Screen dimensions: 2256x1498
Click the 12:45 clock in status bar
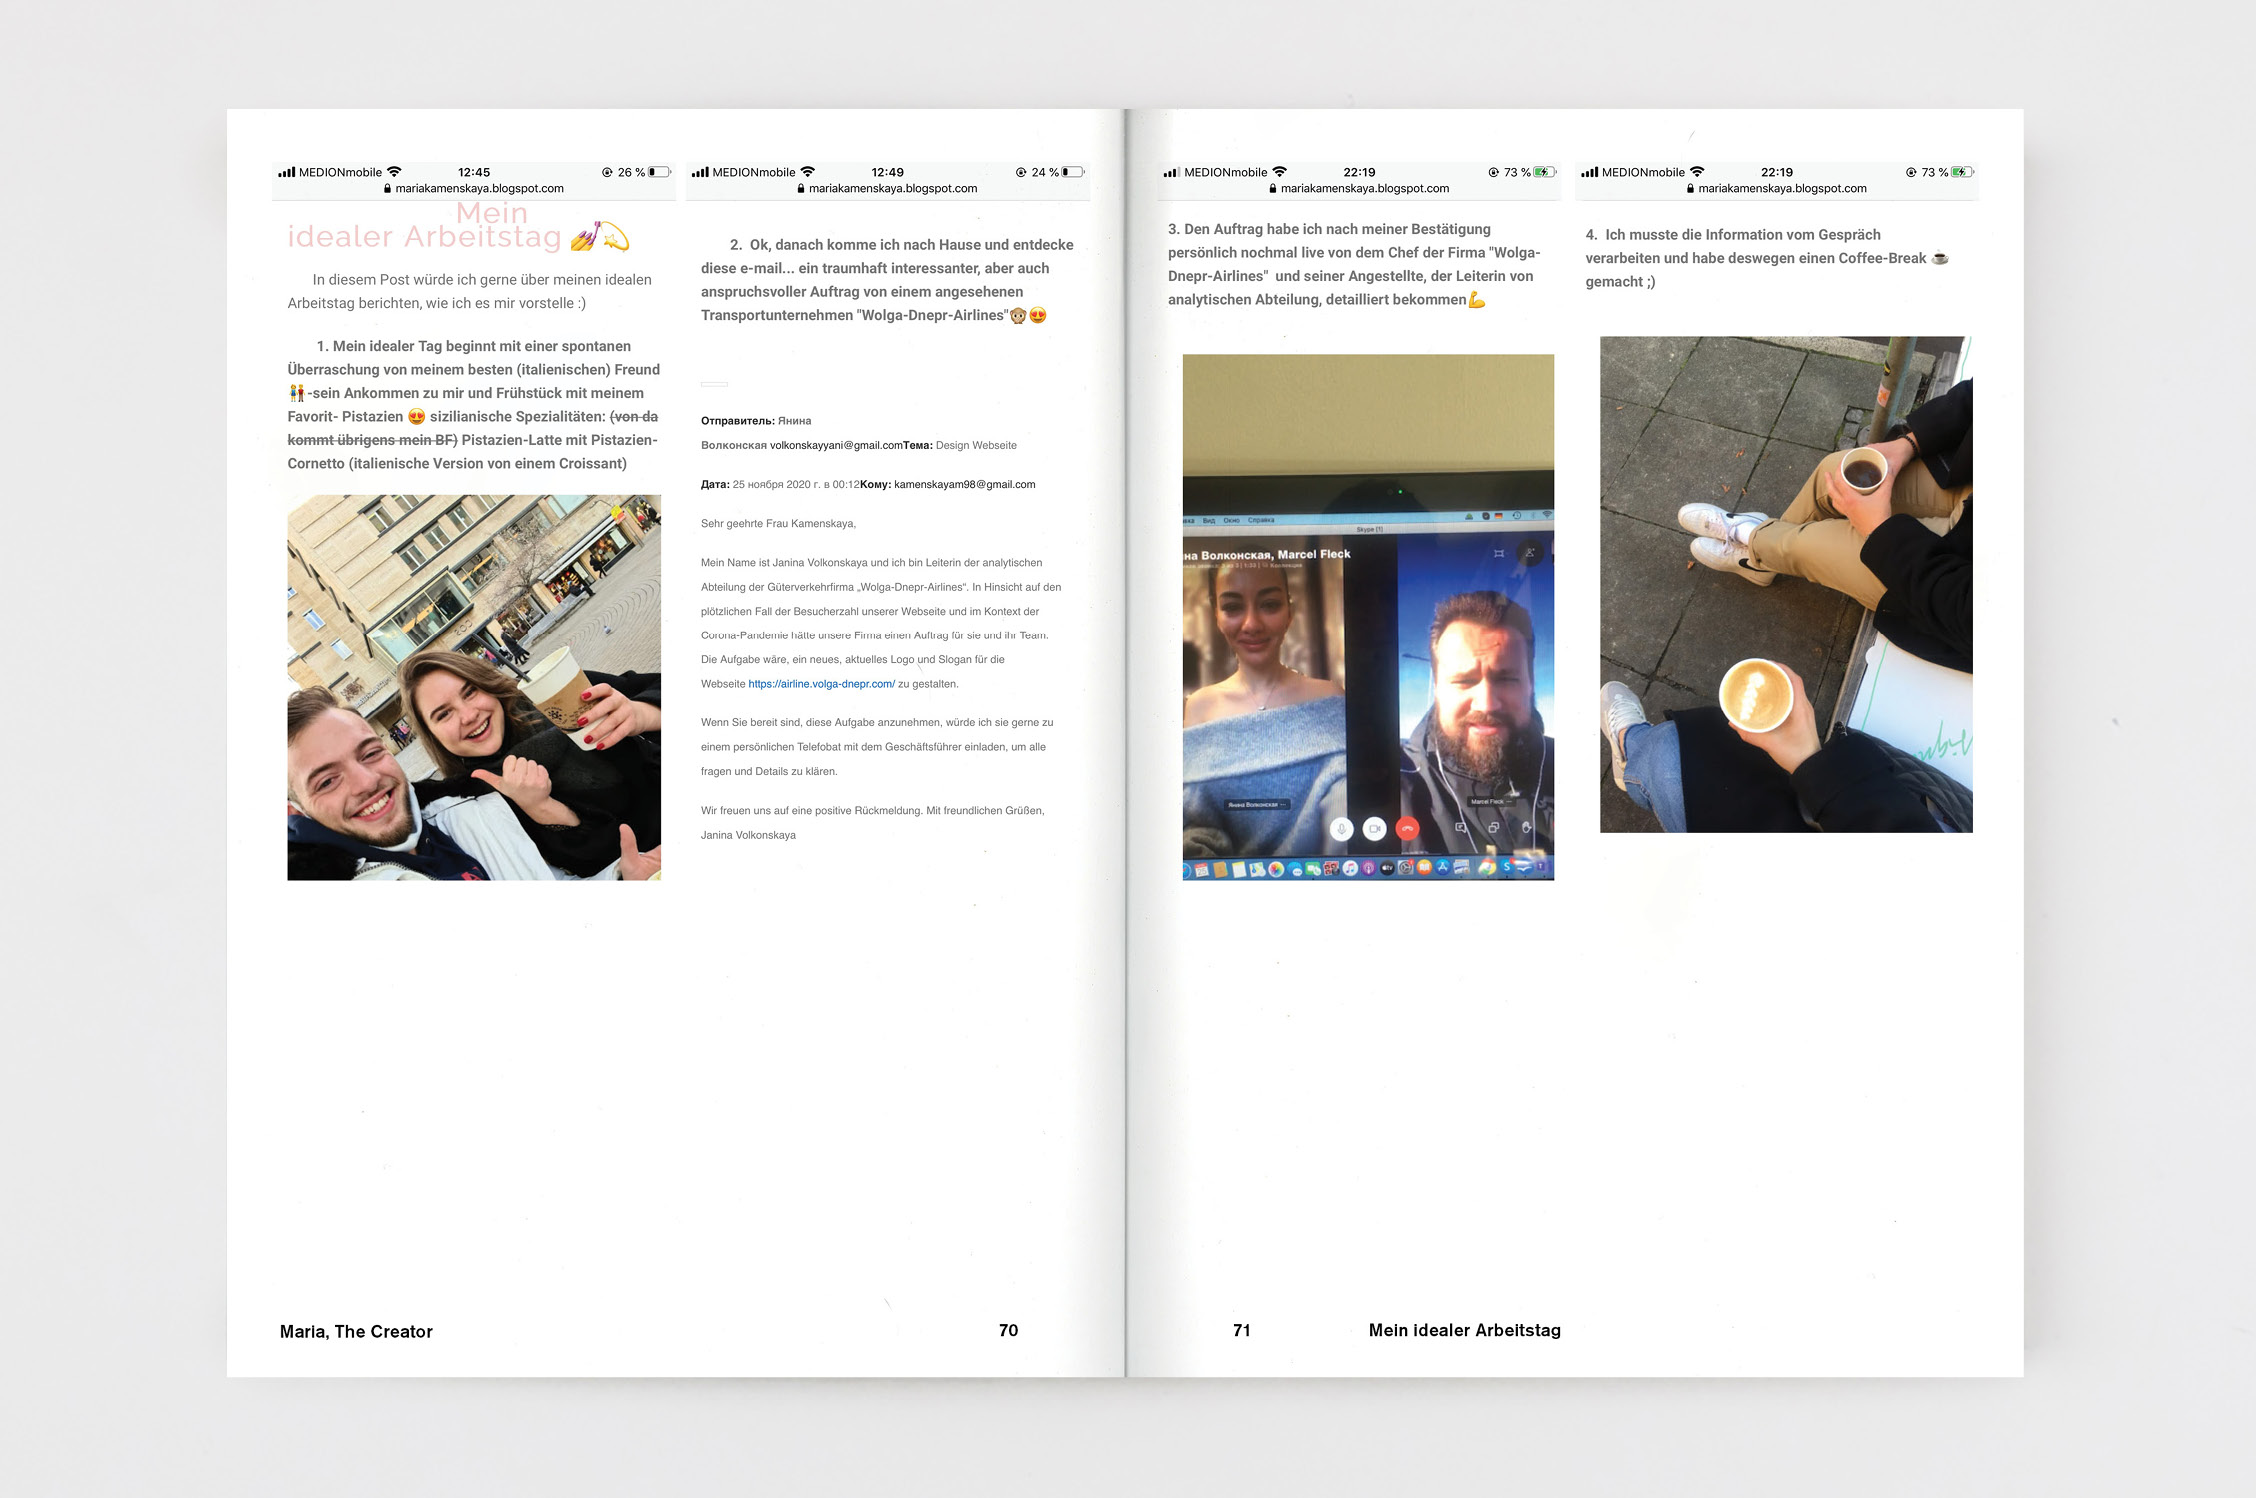tap(474, 172)
